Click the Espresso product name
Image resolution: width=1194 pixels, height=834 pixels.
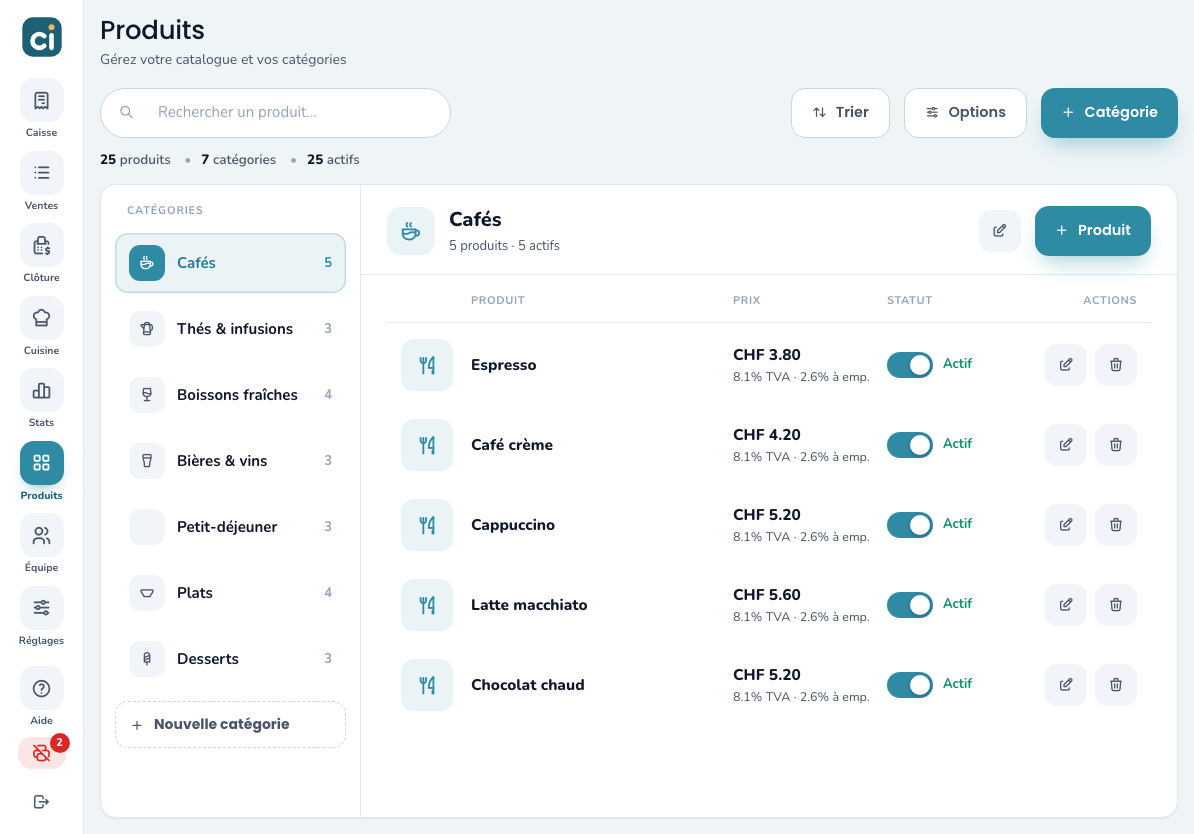click(x=503, y=365)
